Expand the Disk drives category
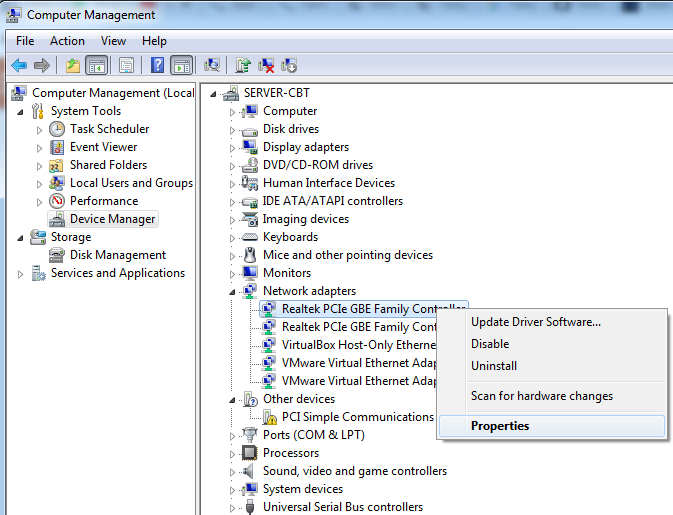Image resolution: width=673 pixels, height=515 pixels. [232, 130]
